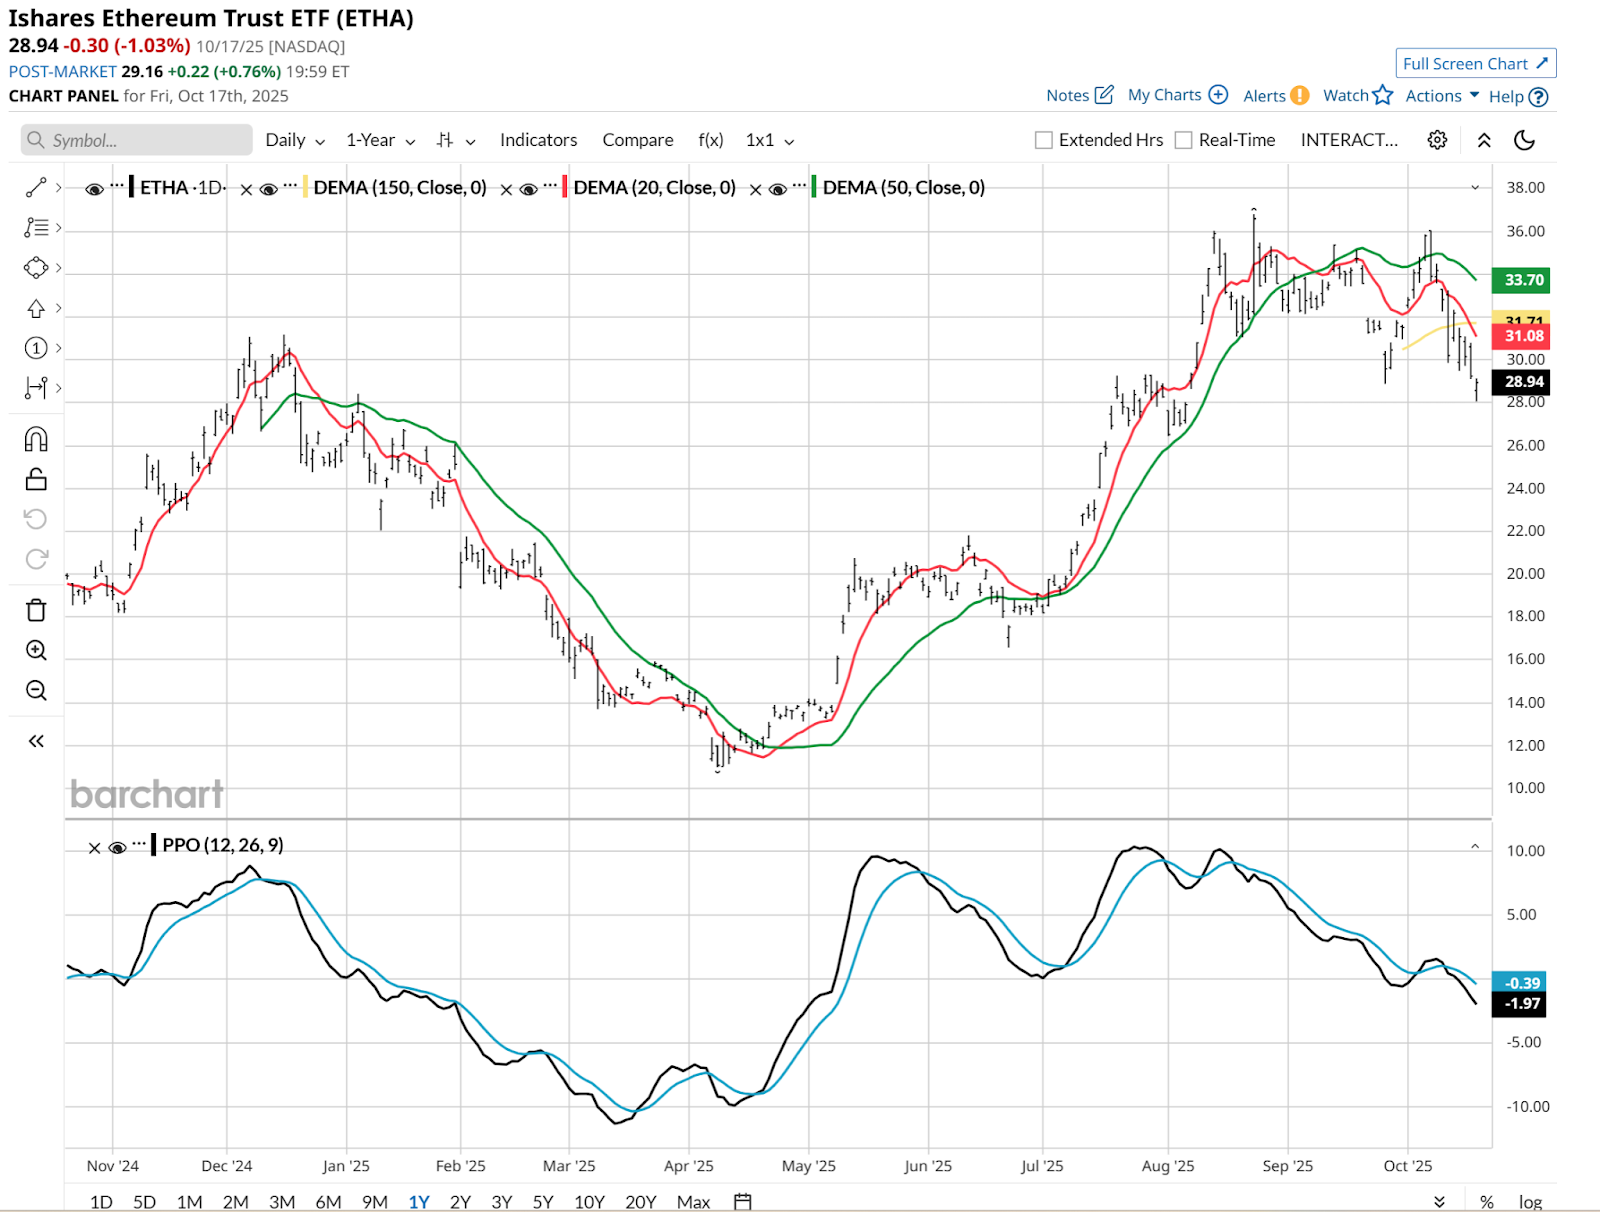Switch to dark mode moon icon
Viewport: 1600px width, 1212px height.
click(x=1524, y=140)
